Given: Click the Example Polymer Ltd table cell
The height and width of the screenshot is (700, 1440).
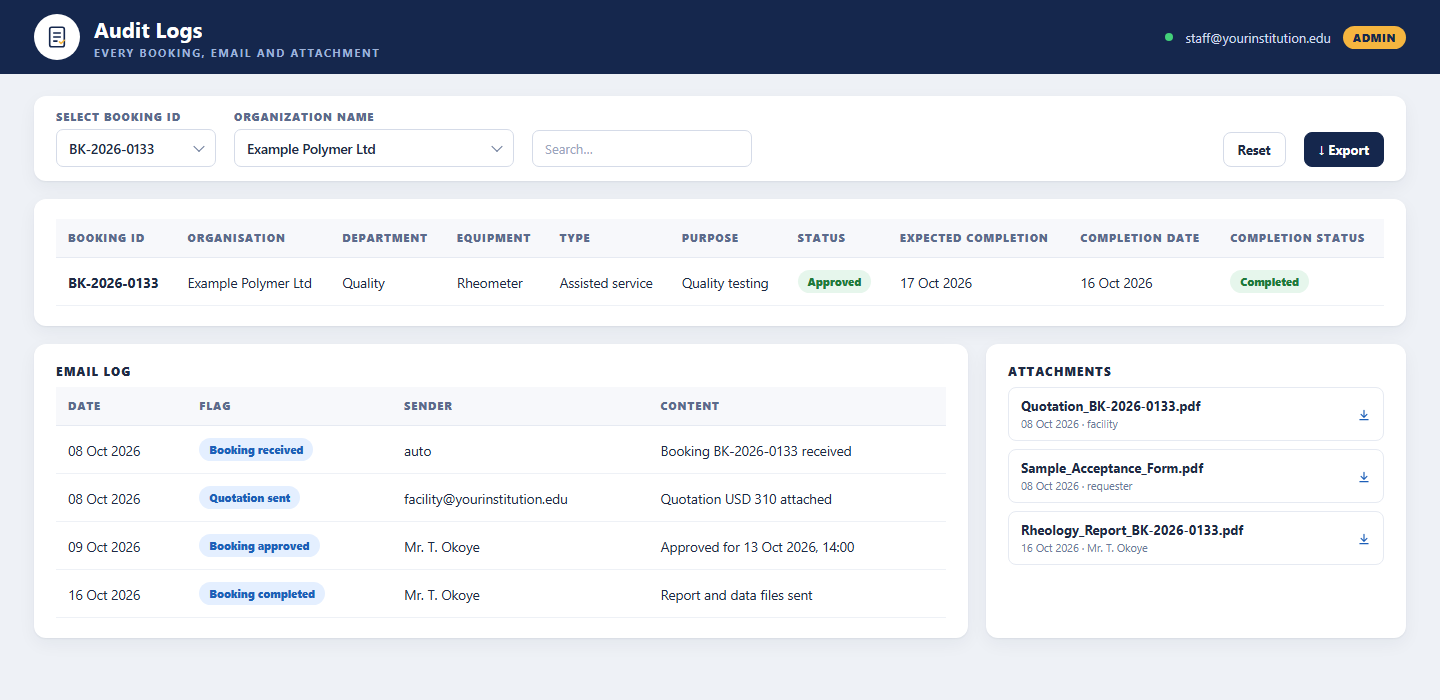Looking at the screenshot, I should point(250,283).
